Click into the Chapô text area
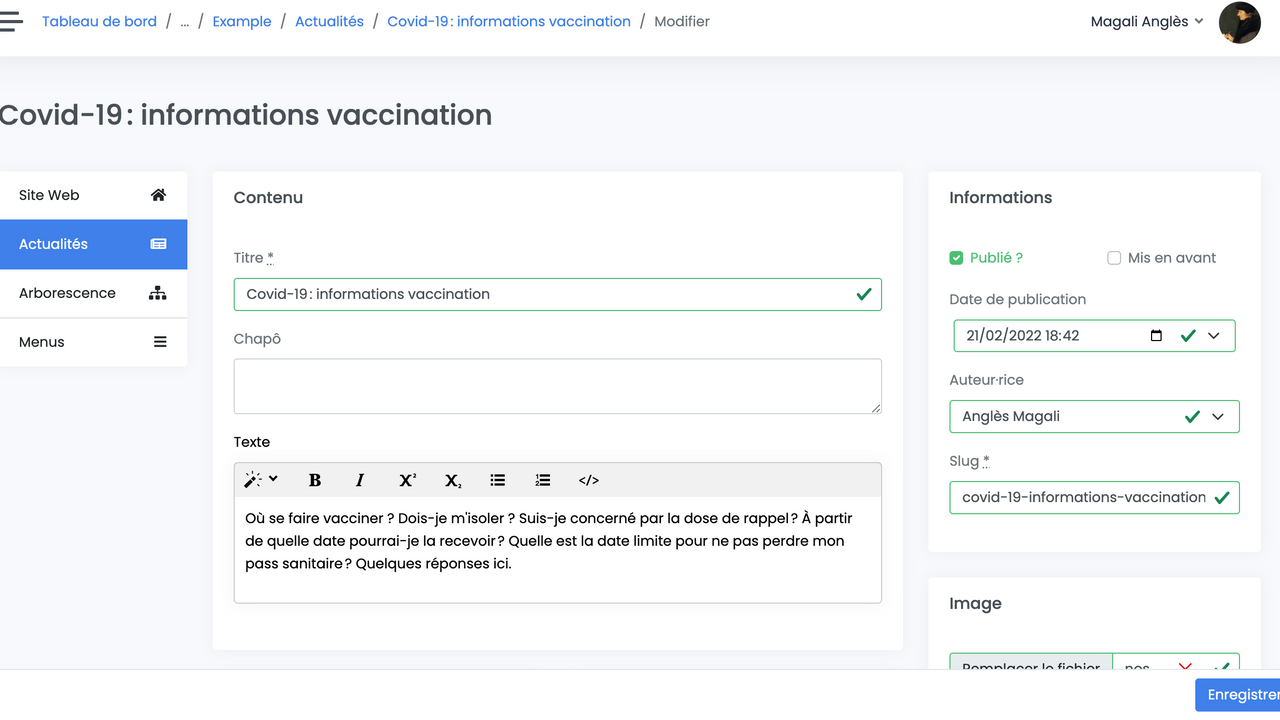Image resolution: width=1280 pixels, height=720 pixels. (x=557, y=386)
